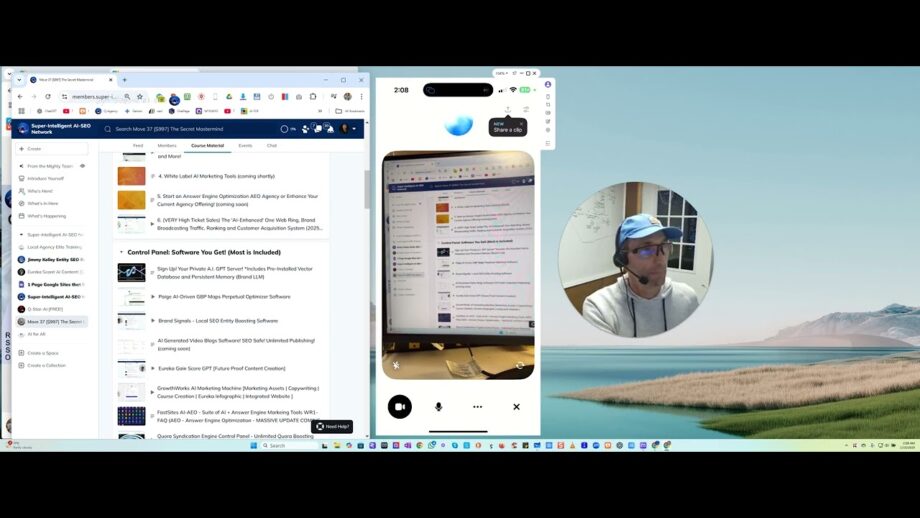Open the Windows Start button
Viewport: 920px width, 518px height.
[x=253, y=445]
